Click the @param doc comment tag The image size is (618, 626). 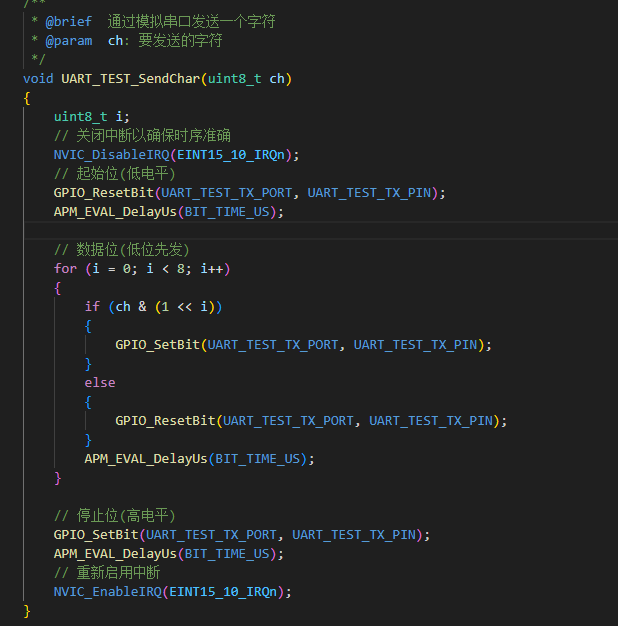pyautogui.click(x=69, y=41)
